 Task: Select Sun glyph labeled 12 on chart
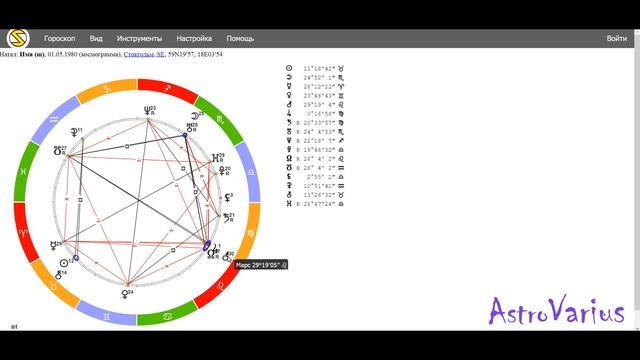point(64,263)
